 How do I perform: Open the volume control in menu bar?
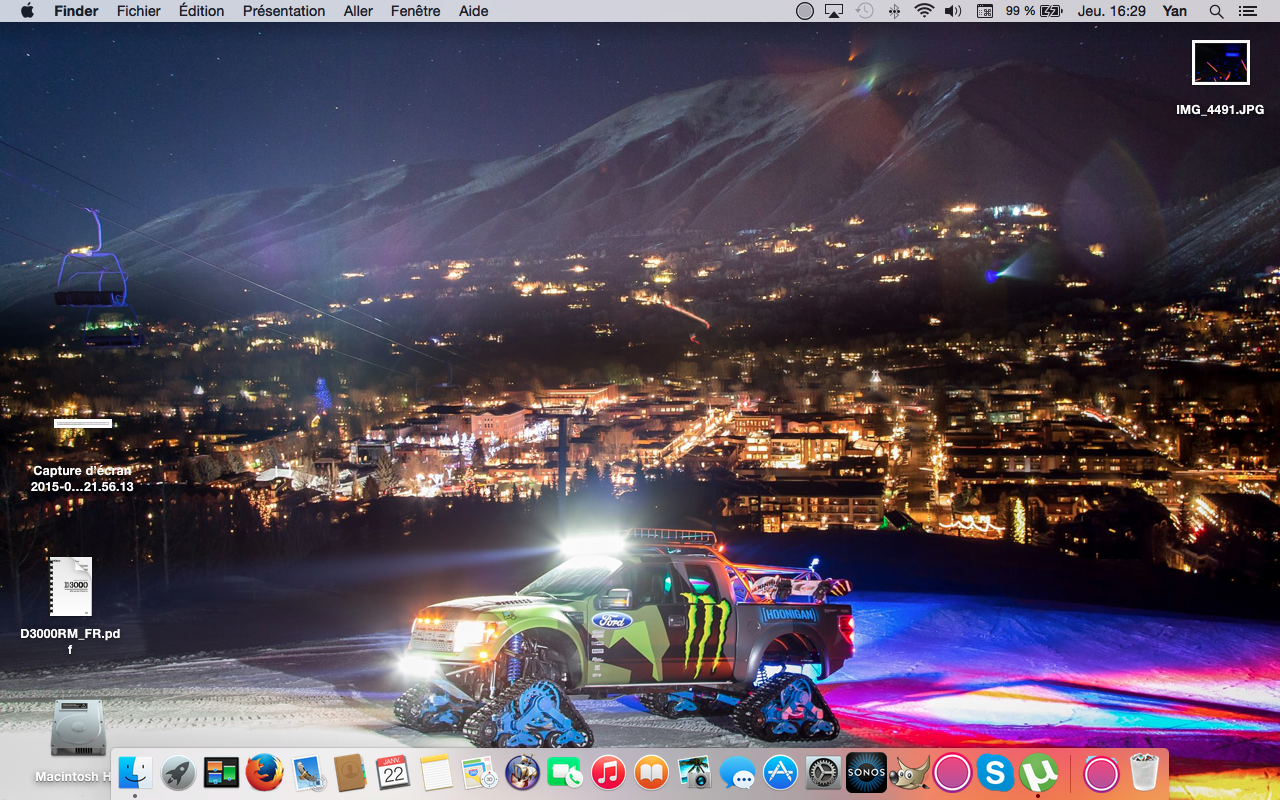click(953, 11)
